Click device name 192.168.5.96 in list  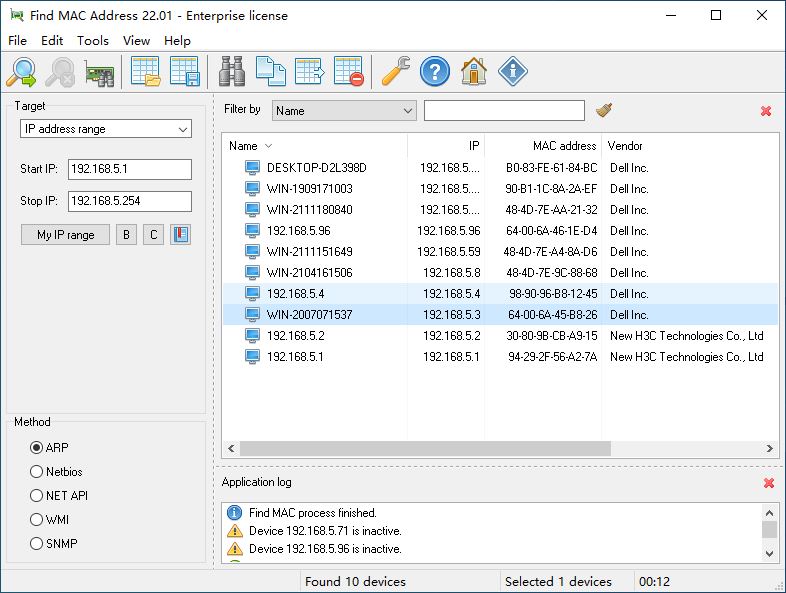tap(299, 231)
